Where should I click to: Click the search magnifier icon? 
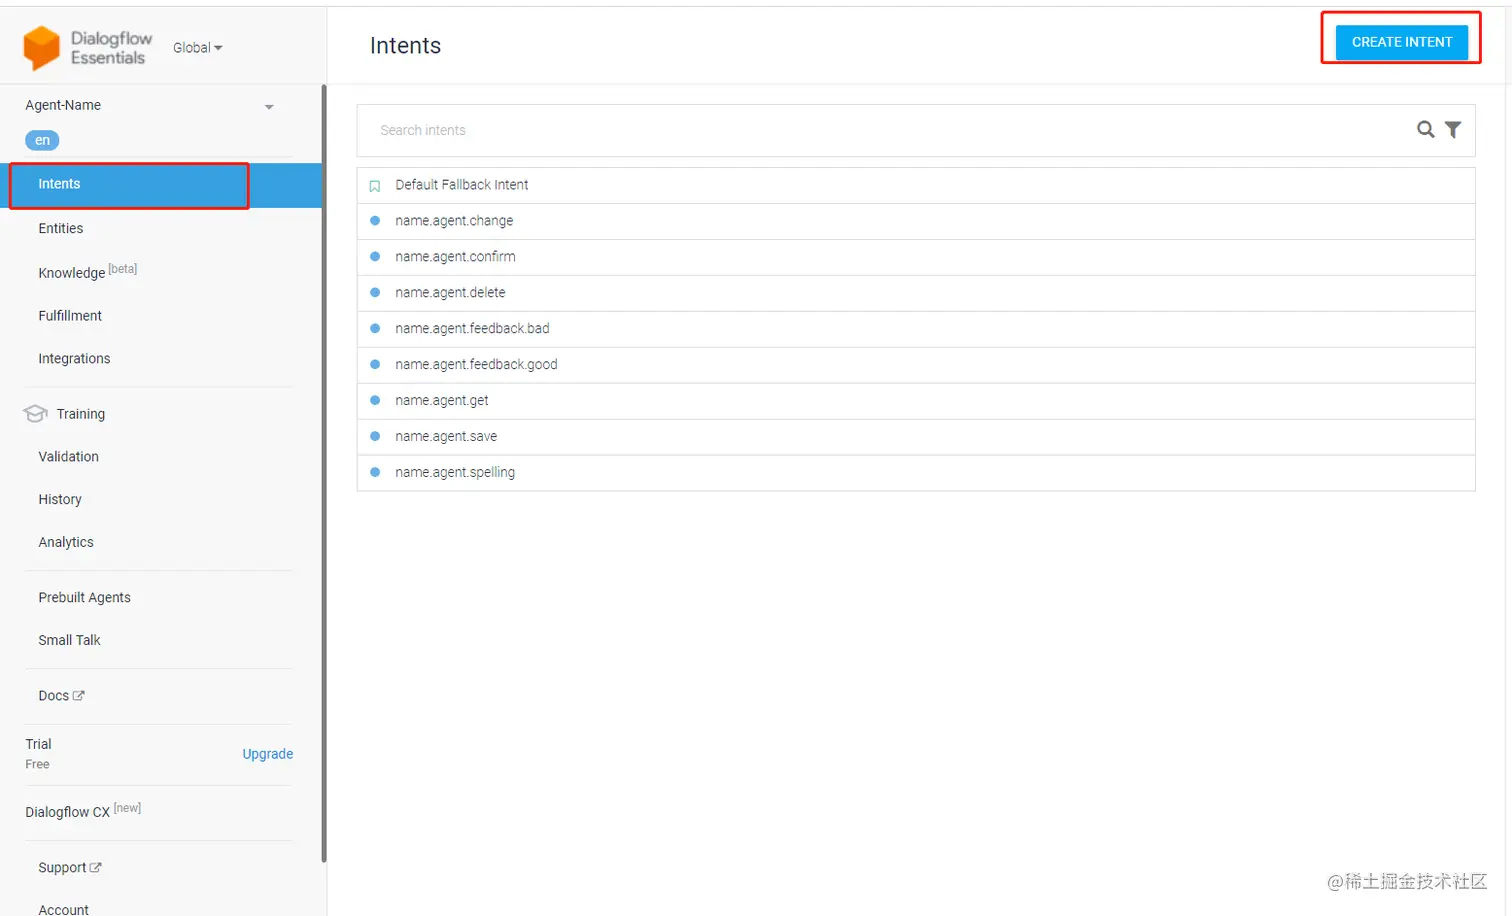click(1426, 129)
